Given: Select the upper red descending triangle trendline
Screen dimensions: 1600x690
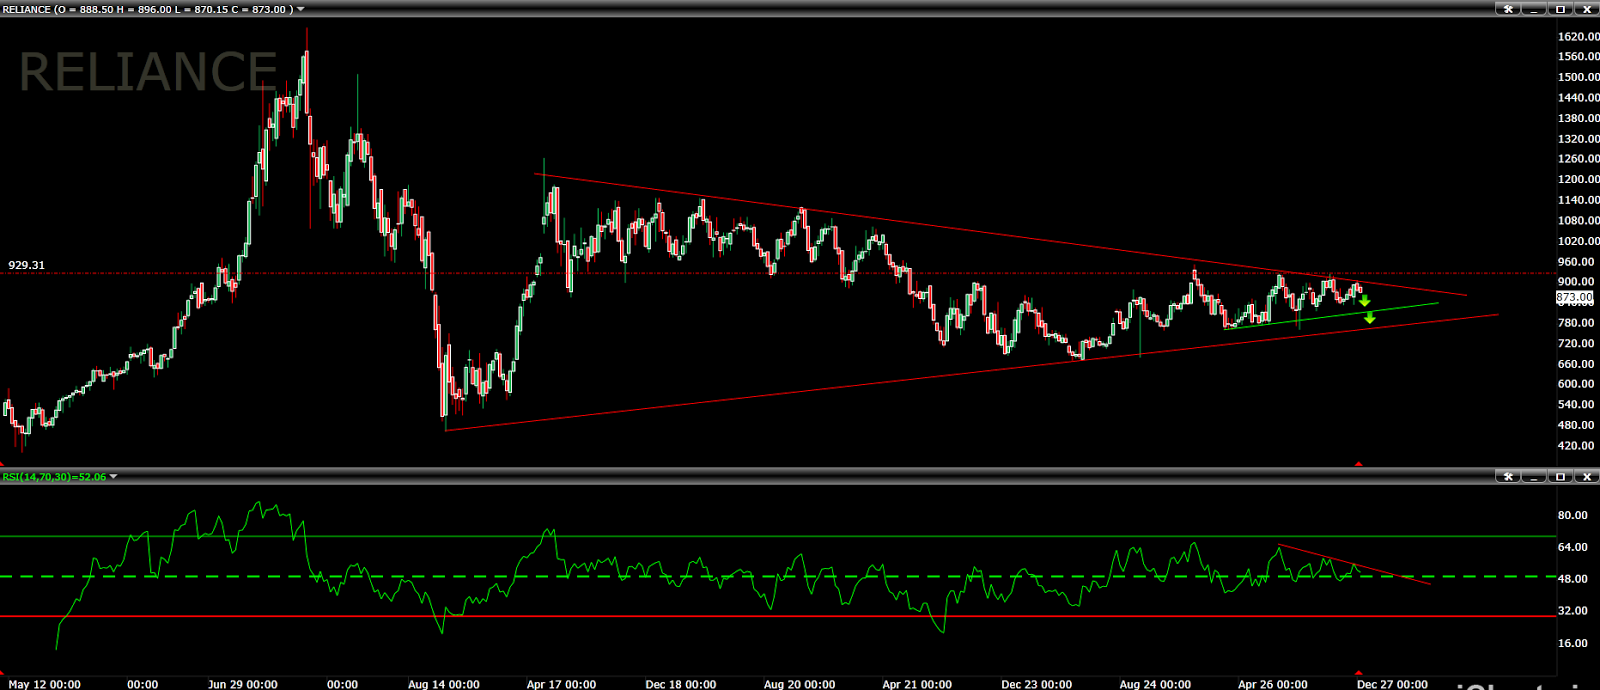Looking at the screenshot, I should click(1000, 235).
